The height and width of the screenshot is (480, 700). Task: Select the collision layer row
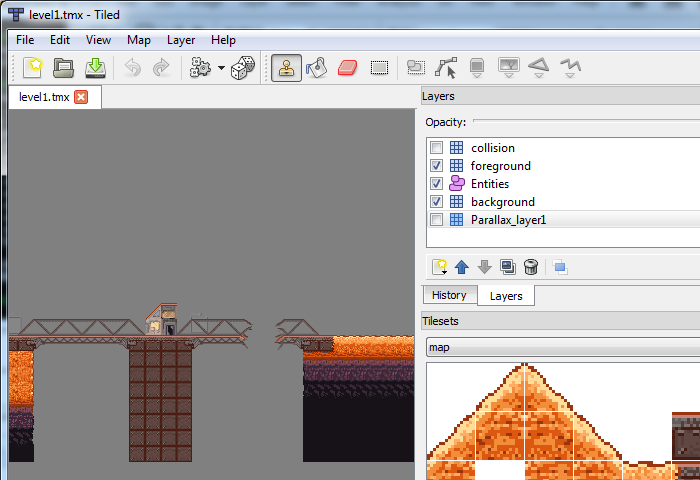coord(563,147)
